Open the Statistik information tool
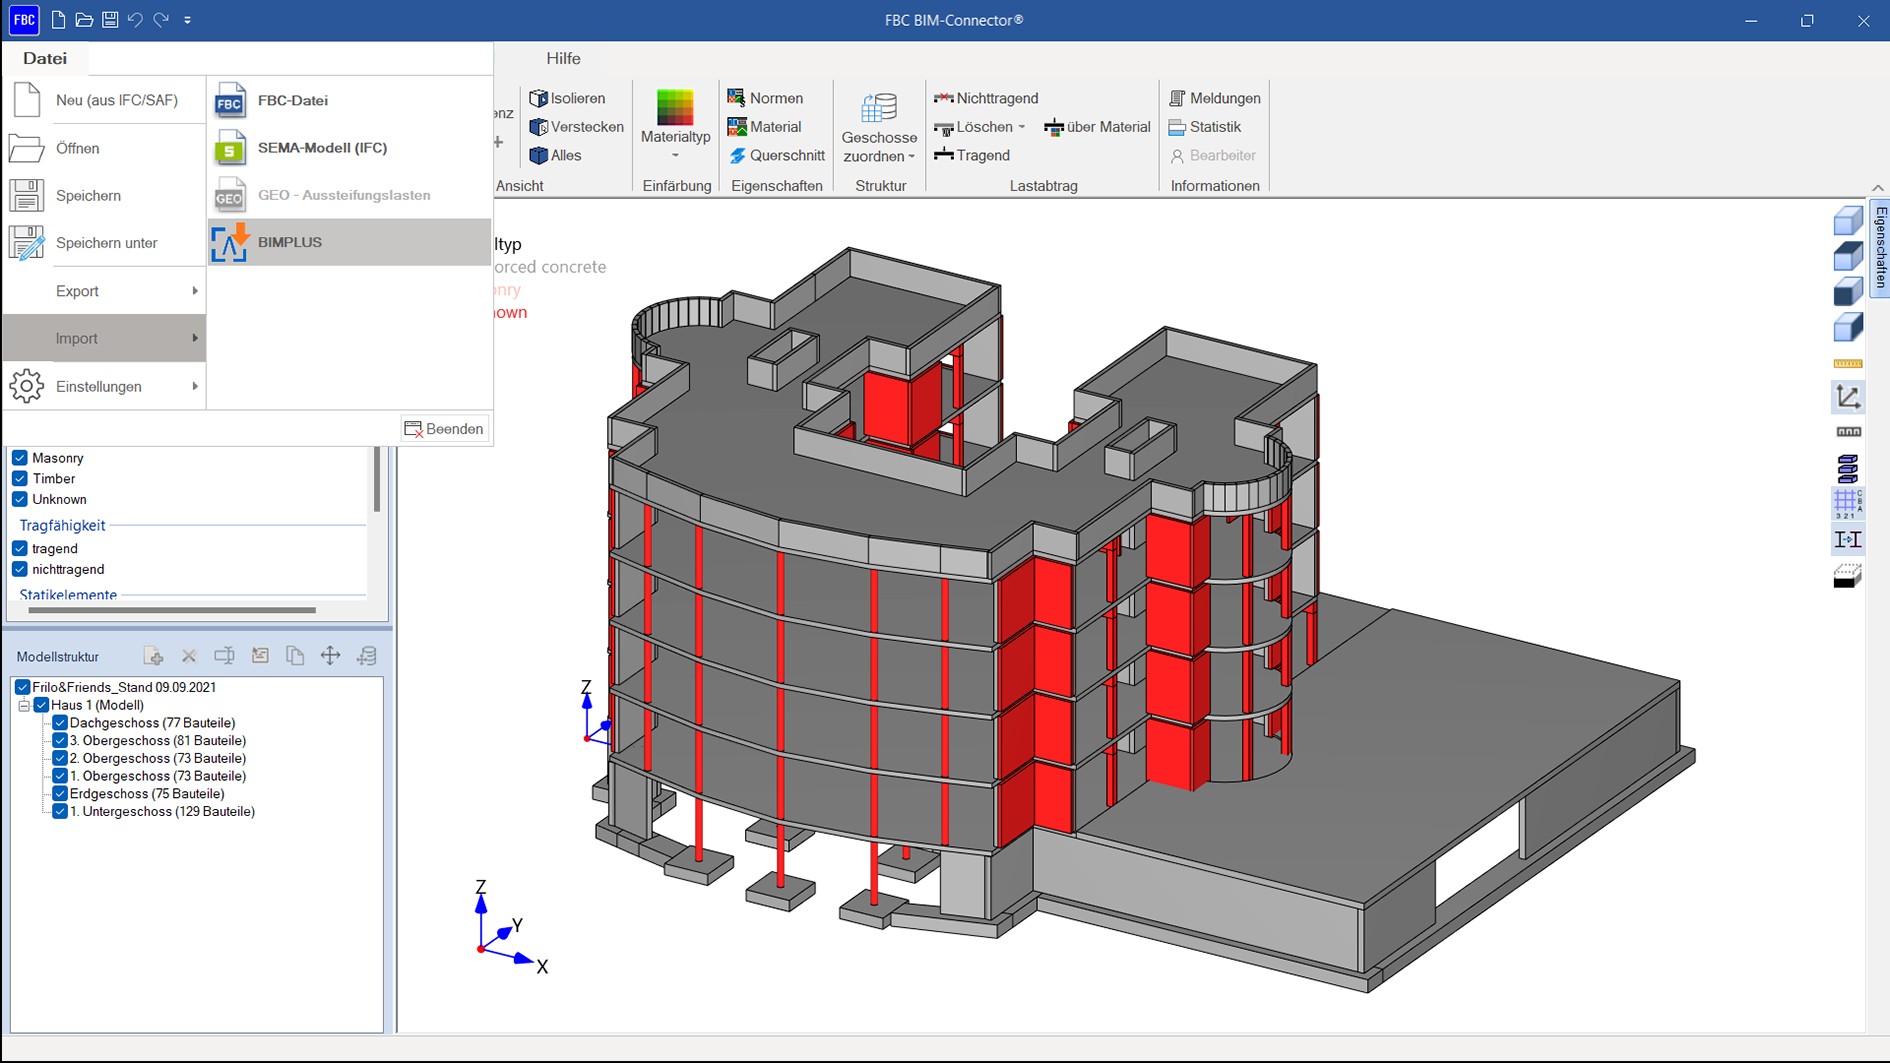The width and height of the screenshot is (1890, 1063). [1204, 127]
